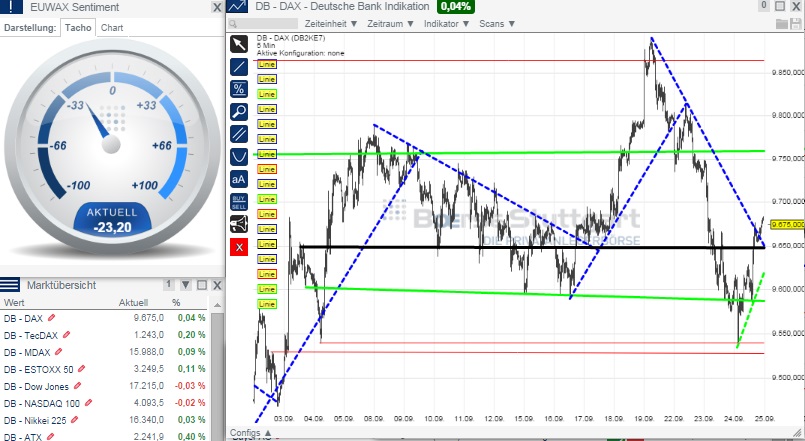Open the Scans dropdown
The image size is (805, 441).
[x=497, y=24]
